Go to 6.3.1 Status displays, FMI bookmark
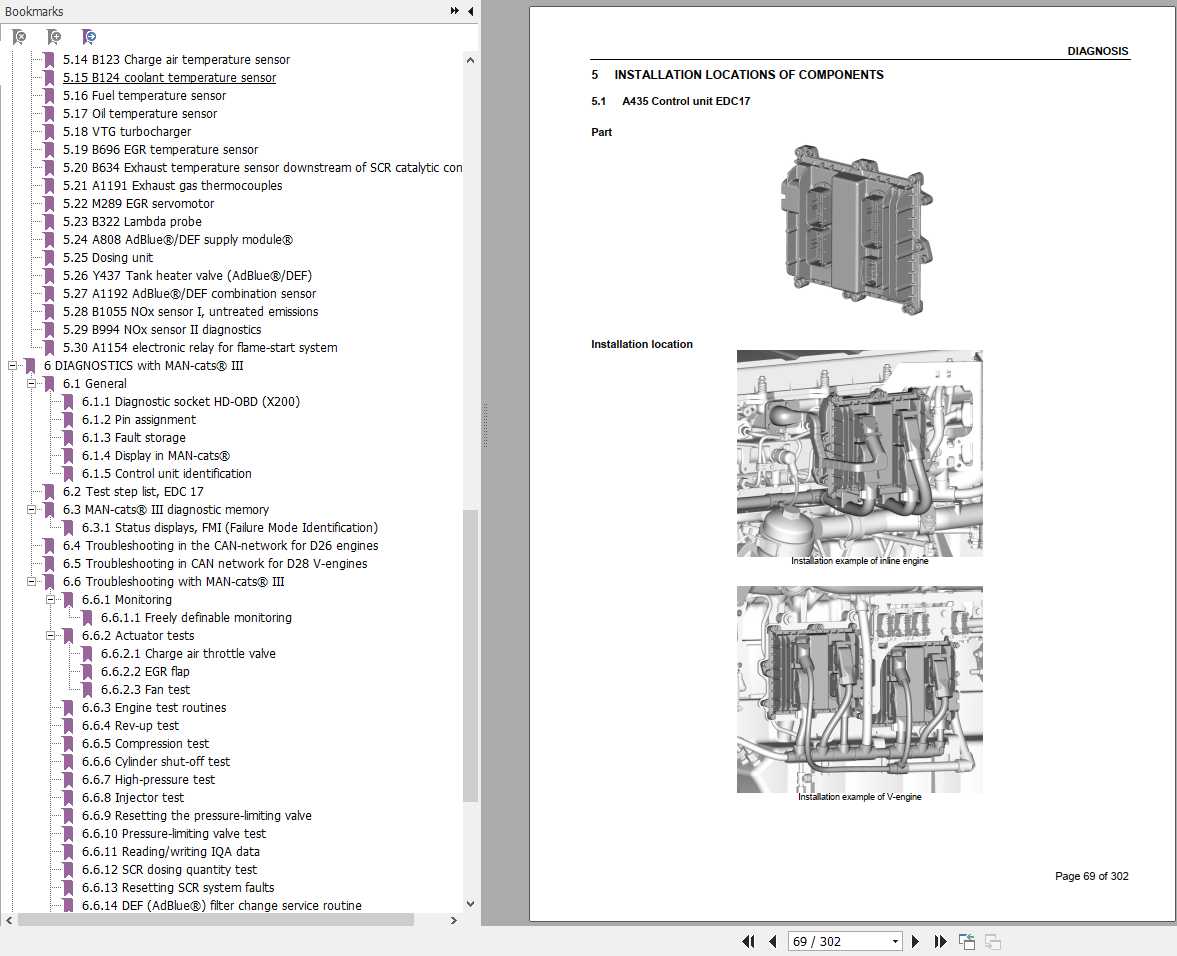Screen dimensions: 1177x956 (x=230, y=528)
